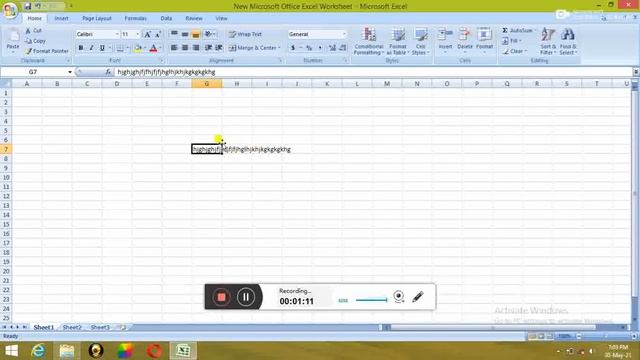Open Format as Table gallery
640x360 pixels.
tap(397, 41)
